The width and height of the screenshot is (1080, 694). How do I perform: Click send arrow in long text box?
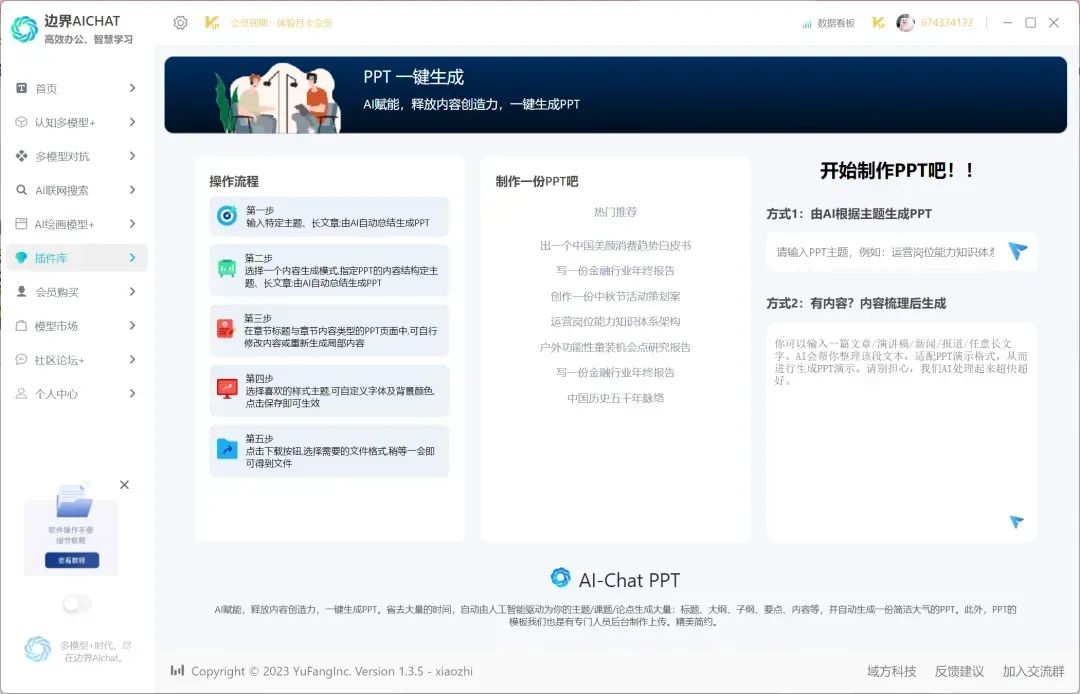coord(1016,521)
